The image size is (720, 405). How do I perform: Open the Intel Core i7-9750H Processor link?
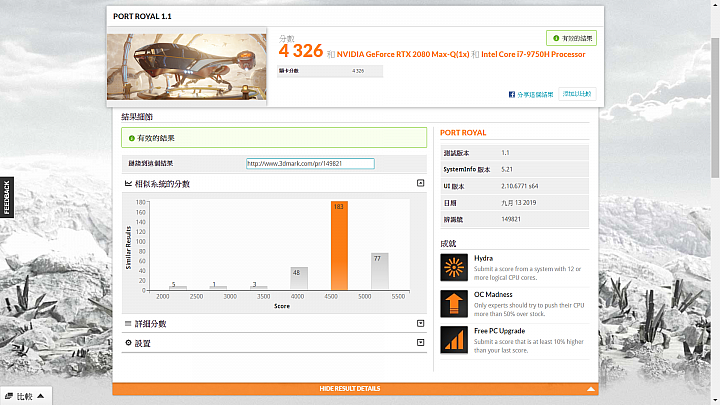533,54
